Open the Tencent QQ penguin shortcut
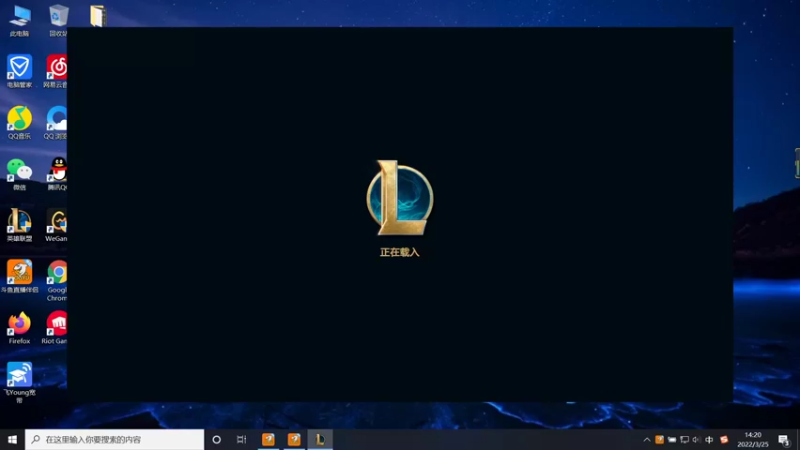Viewport: 800px width, 450px height. click(x=57, y=174)
